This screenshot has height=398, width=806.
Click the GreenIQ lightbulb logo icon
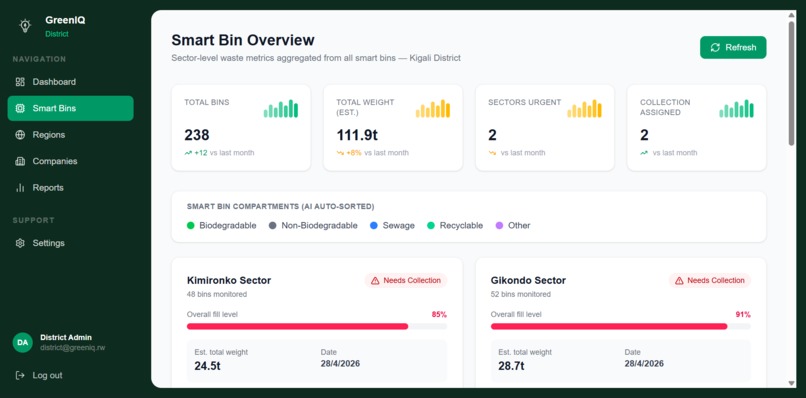[25, 26]
